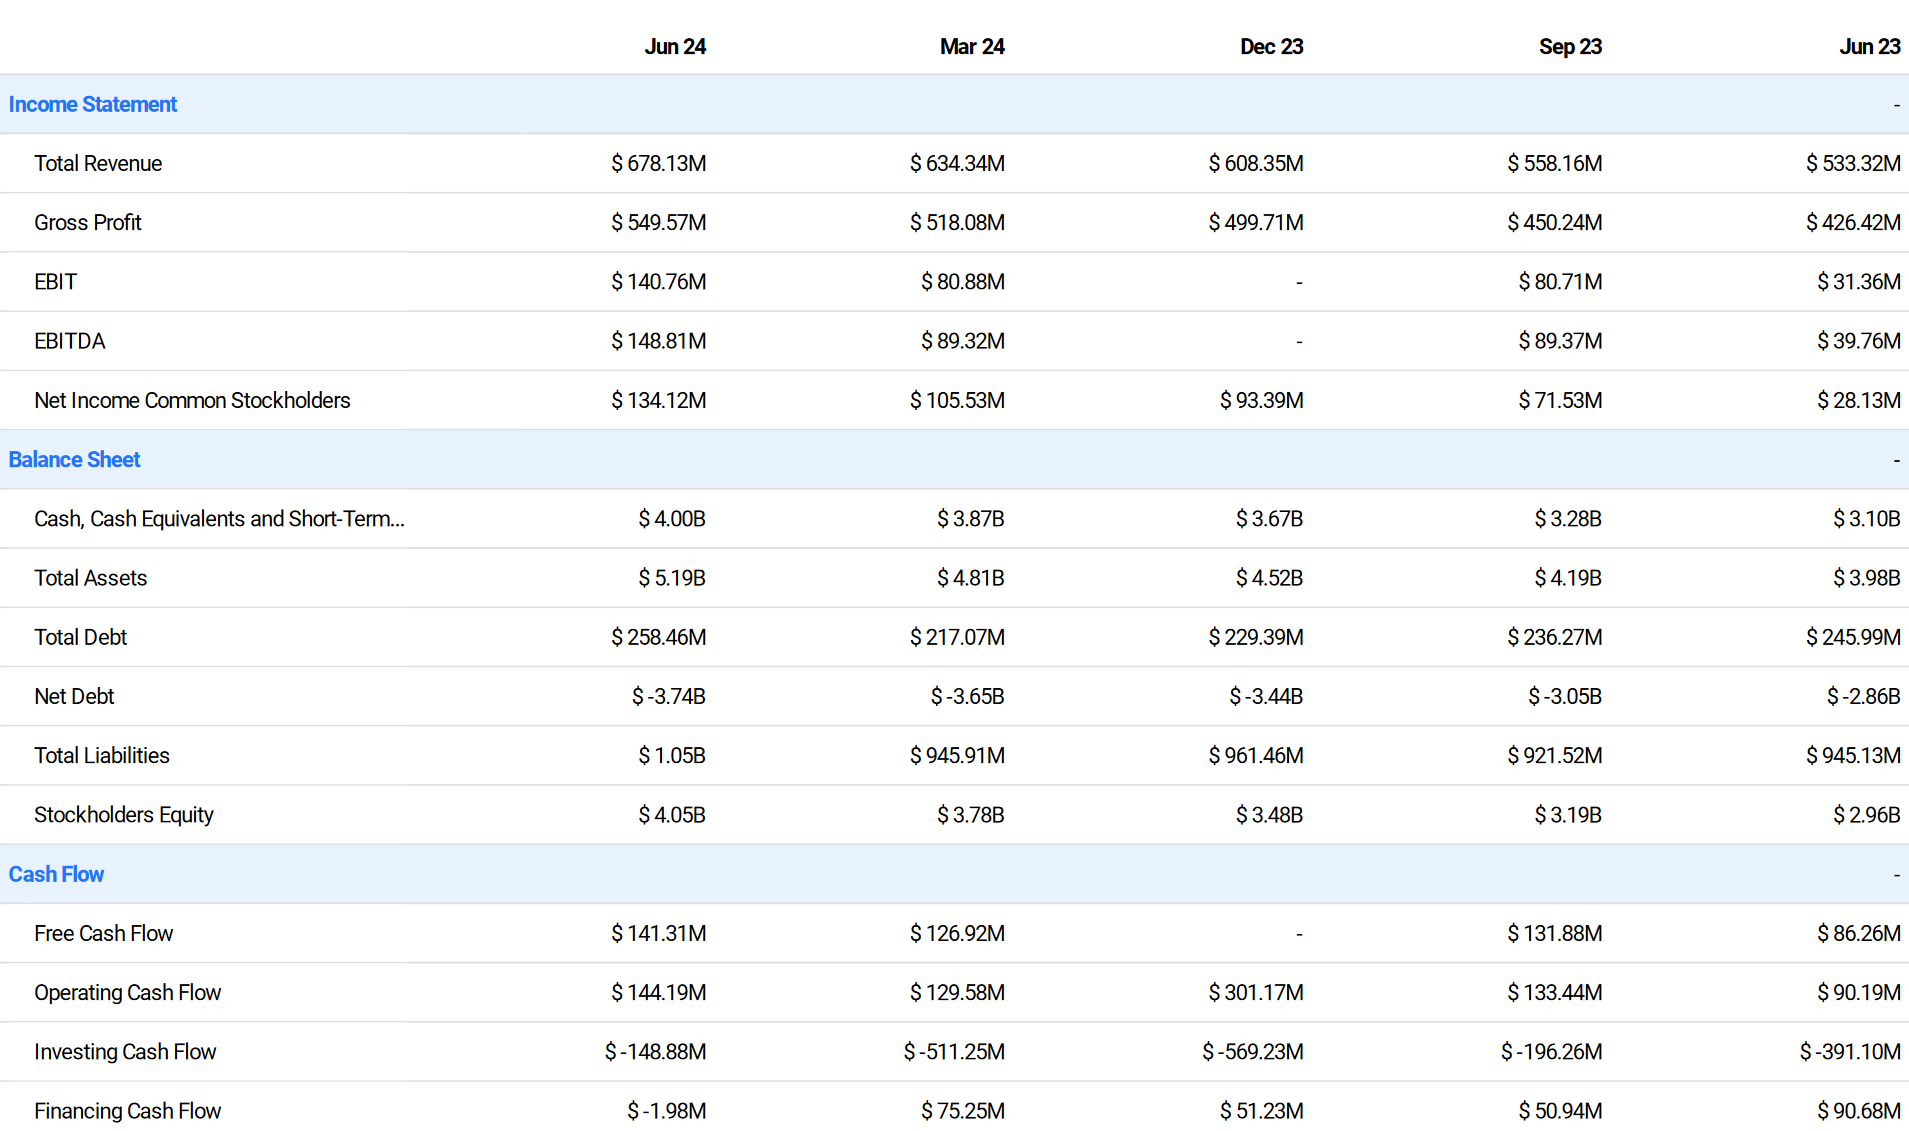Select the Mar 24 column header
Screen dimensions: 1909x1131
(x=972, y=46)
